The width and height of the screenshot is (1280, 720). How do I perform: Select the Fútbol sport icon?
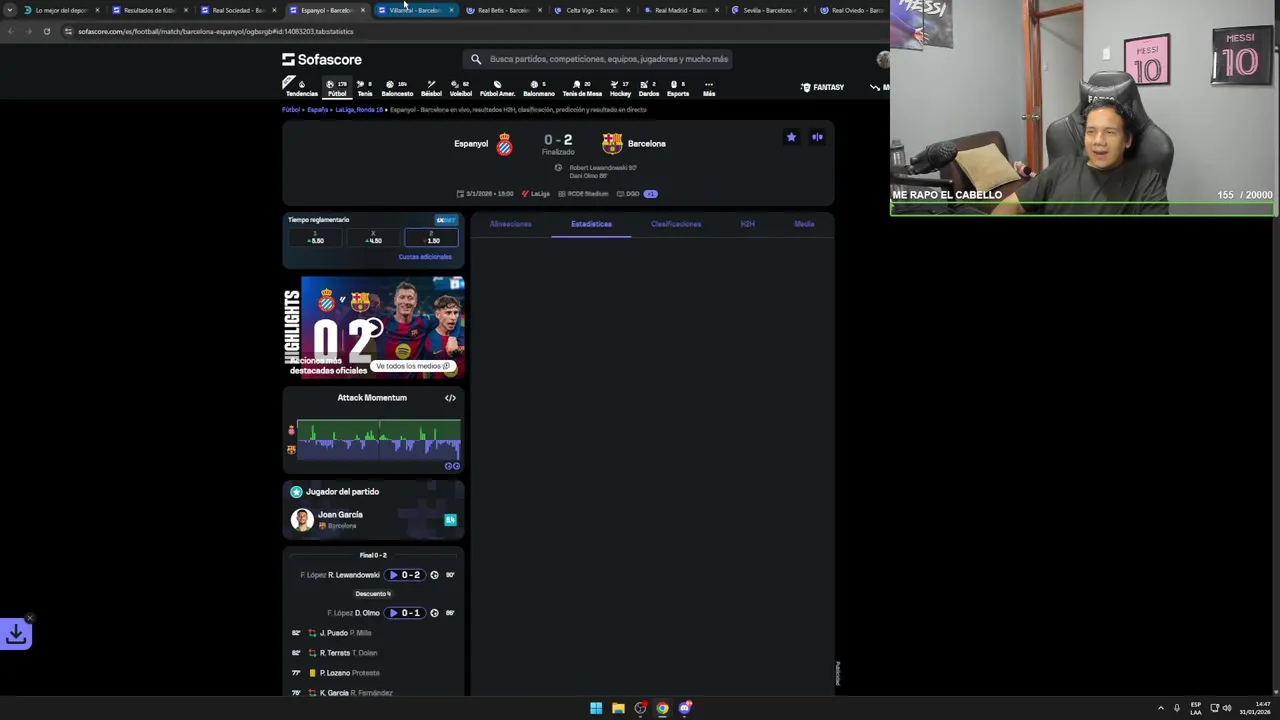click(x=337, y=88)
